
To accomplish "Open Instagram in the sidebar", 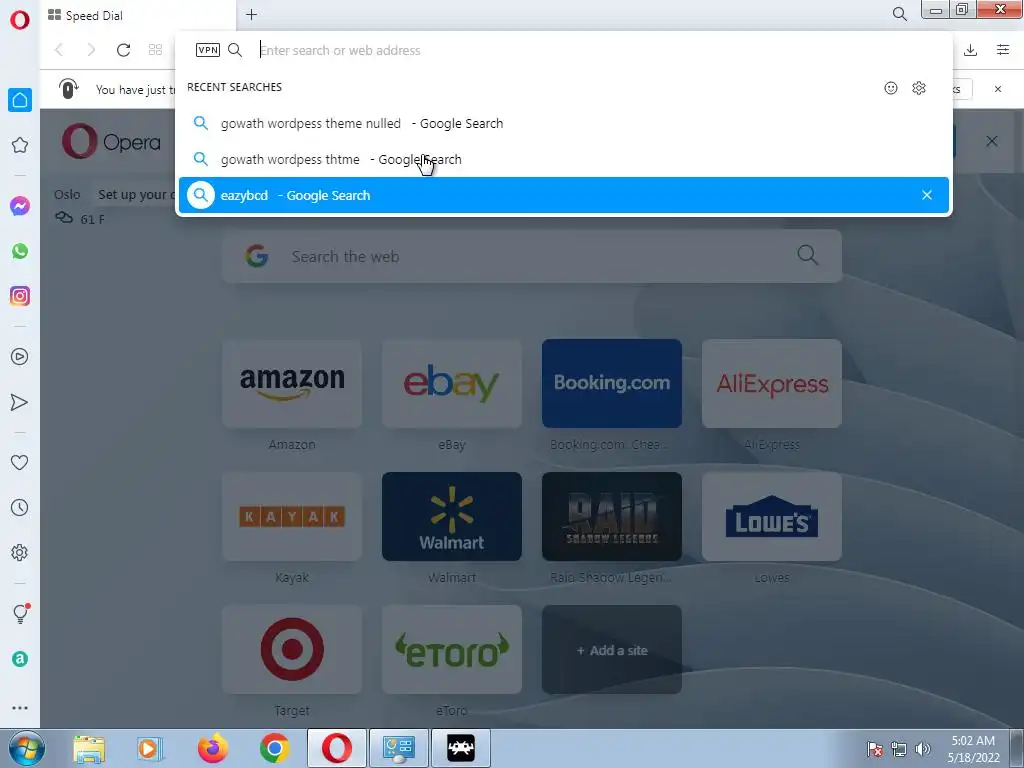I will click(x=20, y=296).
